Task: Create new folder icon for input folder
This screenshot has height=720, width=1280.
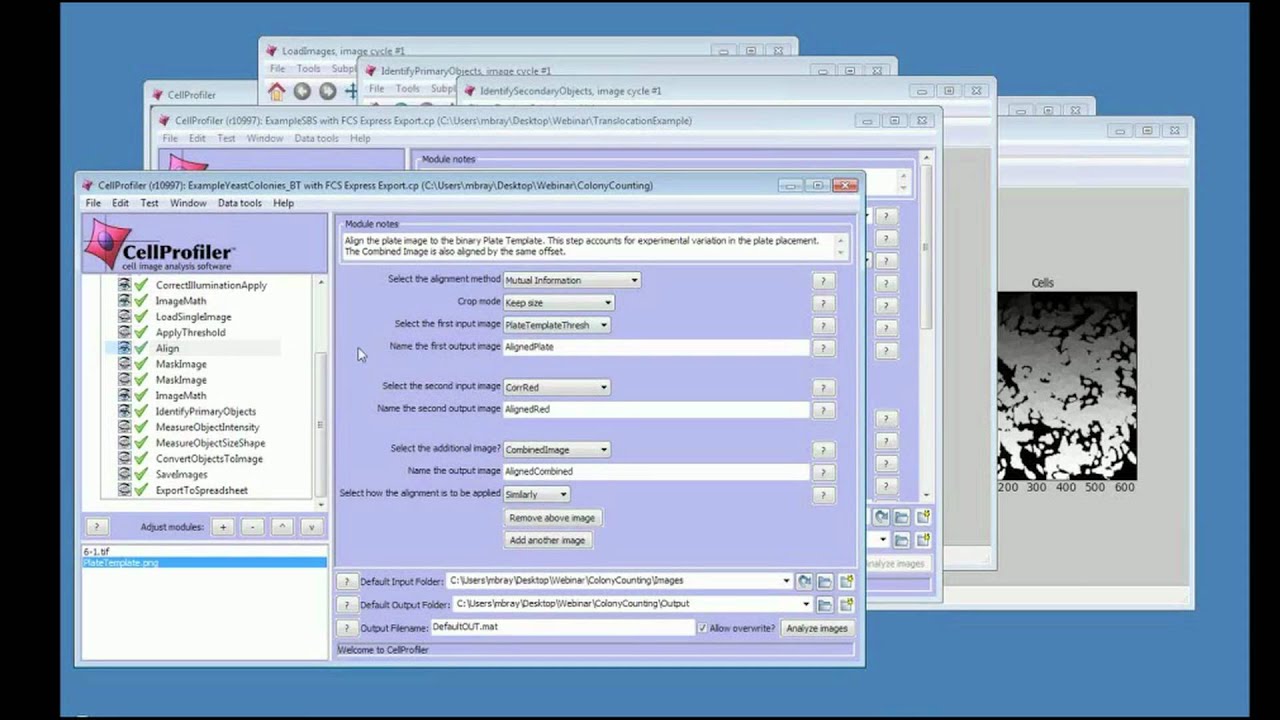Action: pos(846,581)
